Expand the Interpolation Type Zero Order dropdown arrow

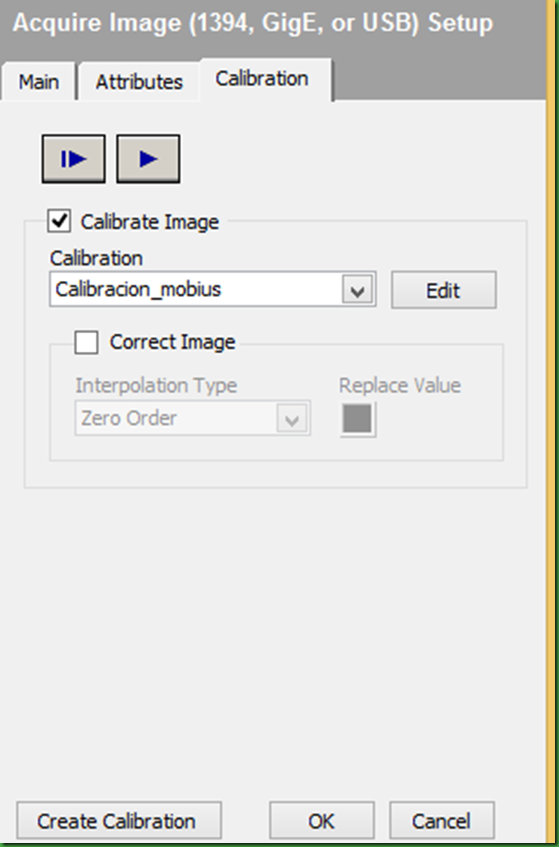coord(292,419)
